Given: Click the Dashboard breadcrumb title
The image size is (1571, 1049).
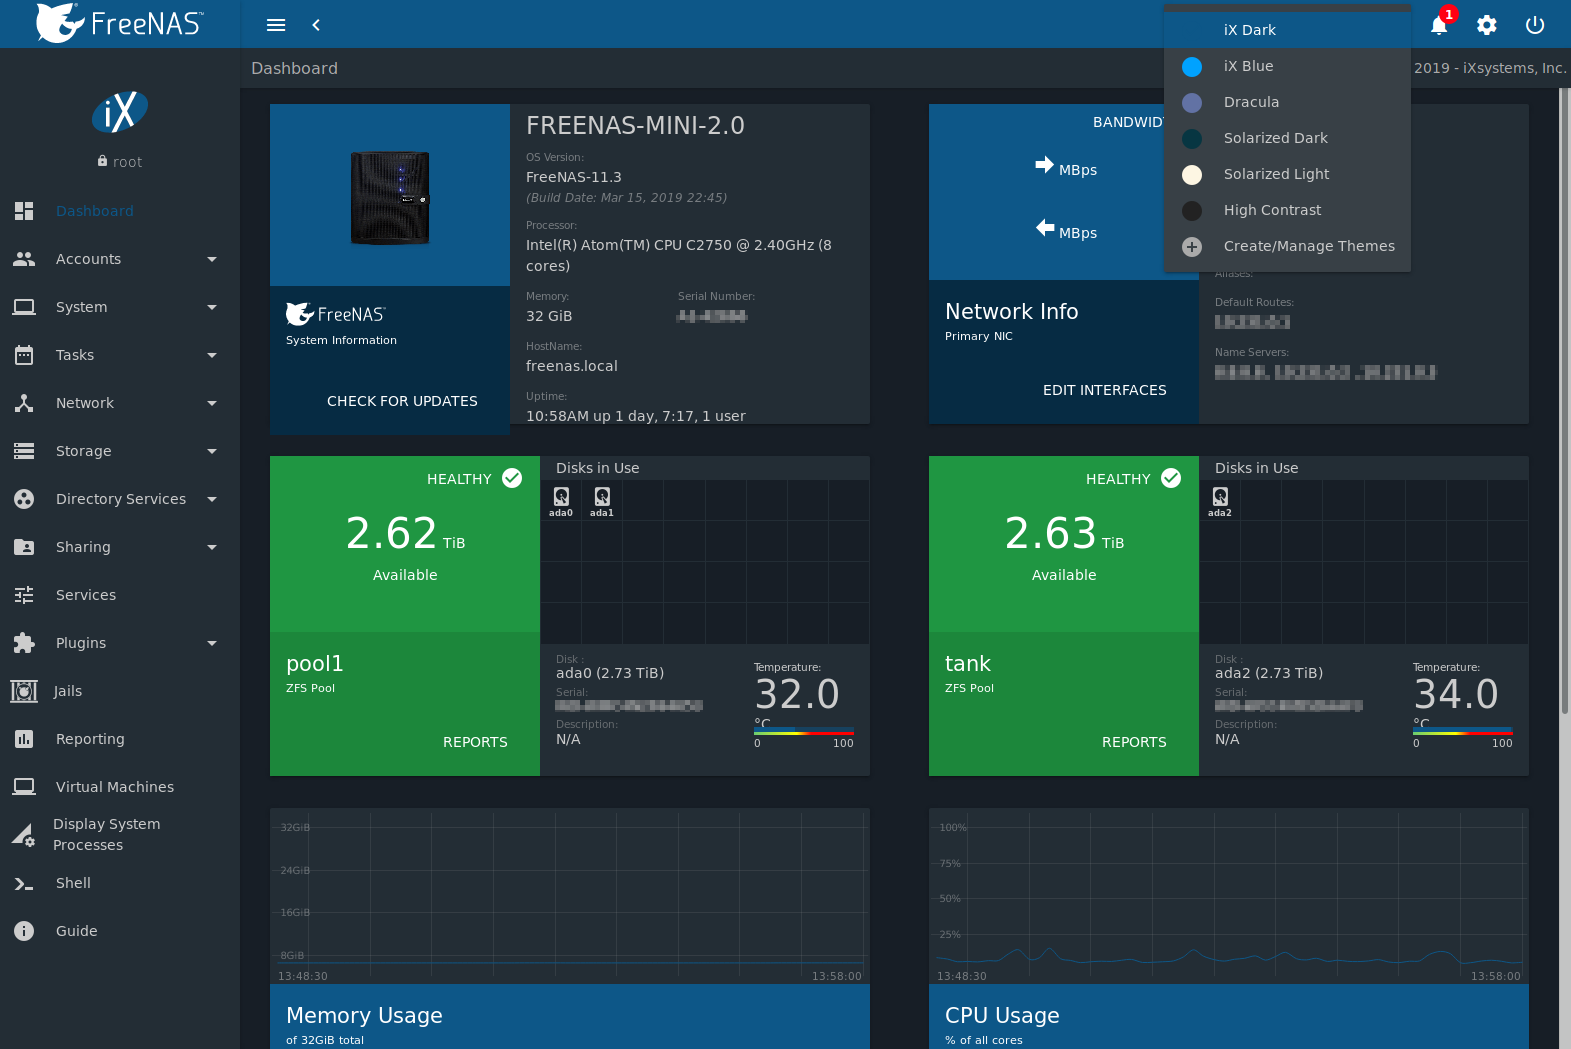Looking at the screenshot, I should (x=294, y=68).
